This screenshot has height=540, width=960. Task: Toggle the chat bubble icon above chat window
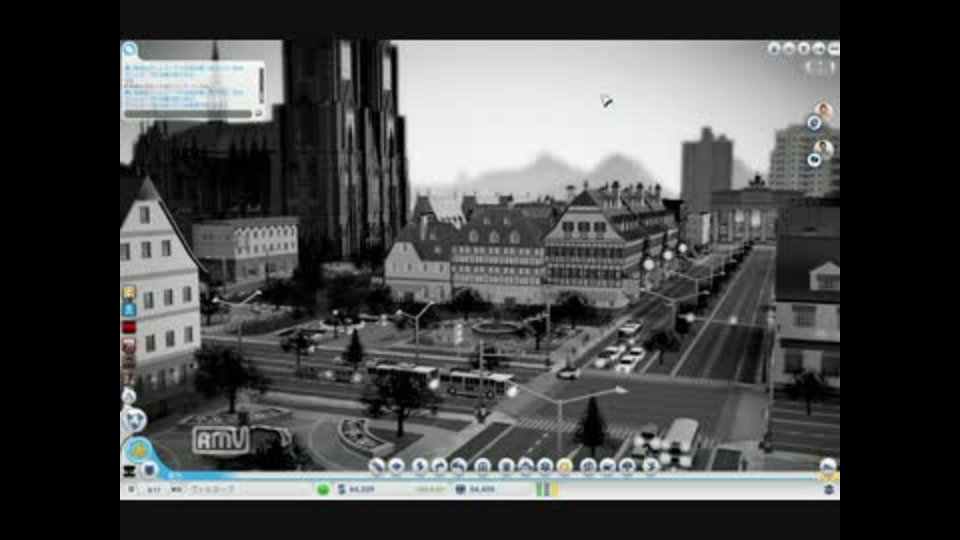[x=130, y=50]
